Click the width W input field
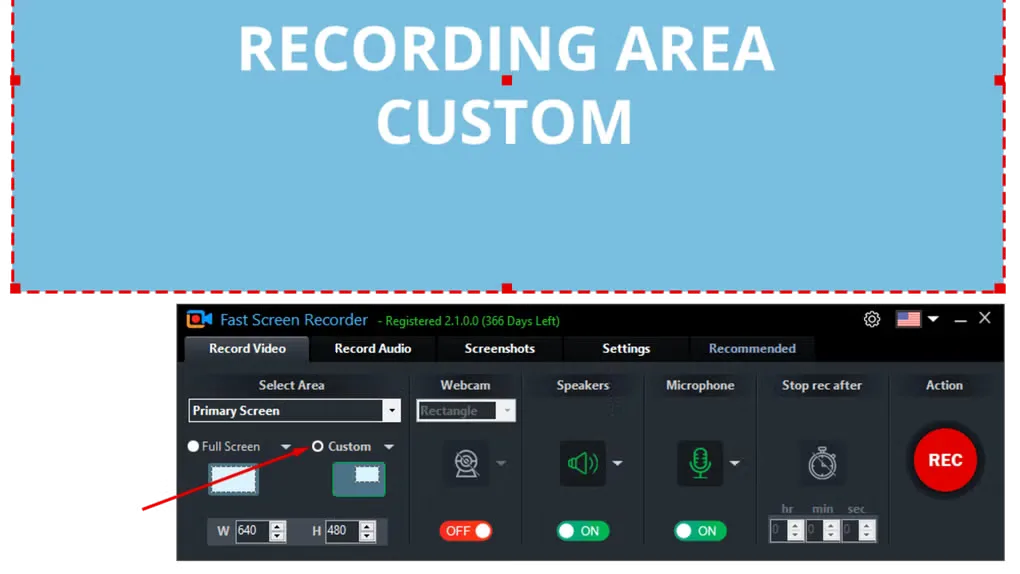This screenshot has height=574, width=1020. click(x=252, y=531)
